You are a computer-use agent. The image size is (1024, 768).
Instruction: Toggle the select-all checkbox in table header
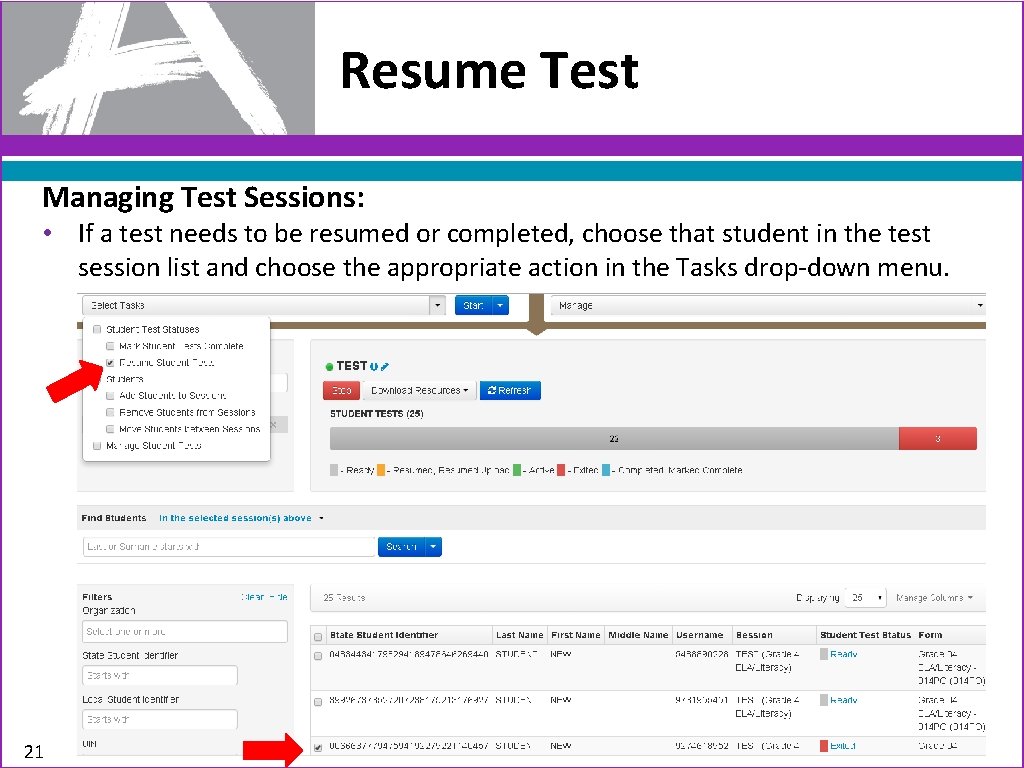(x=317, y=634)
